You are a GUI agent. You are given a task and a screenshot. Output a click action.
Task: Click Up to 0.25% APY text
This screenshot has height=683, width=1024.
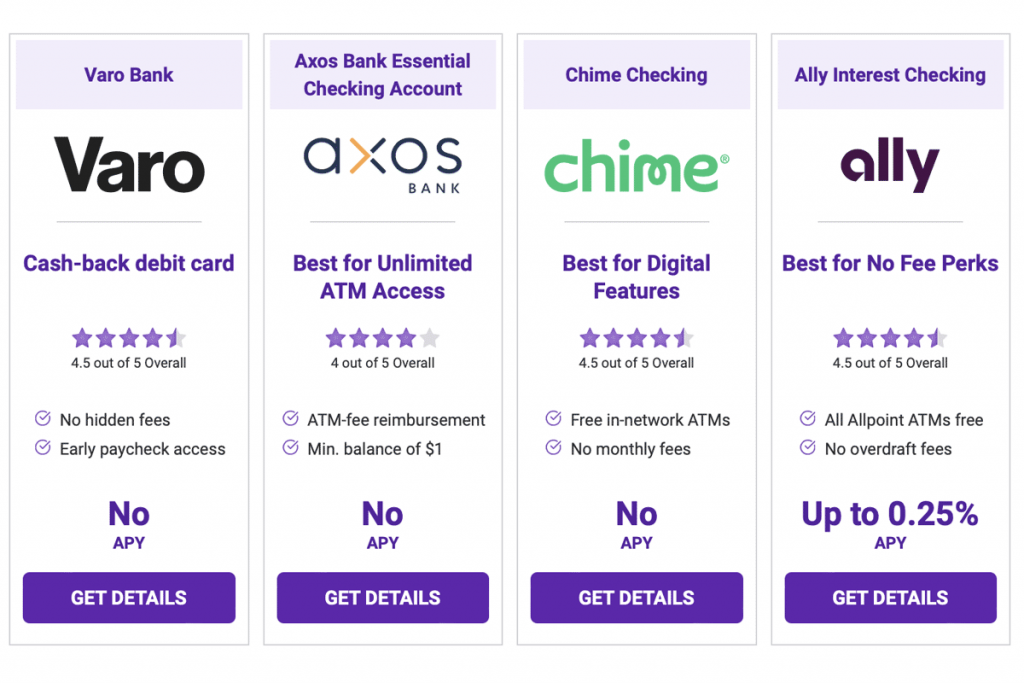890,513
